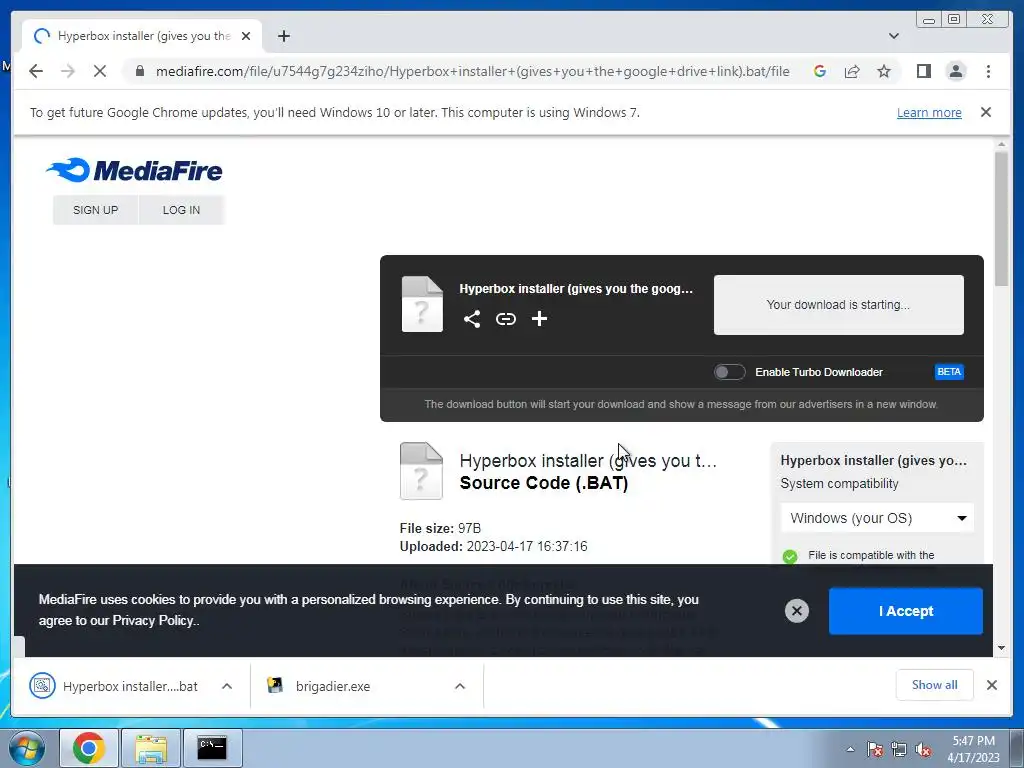Image resolution: width=1024 pixels, height=768 pixels.
Task: Click scrollbar down arrow
Action: click(1001, 648)
